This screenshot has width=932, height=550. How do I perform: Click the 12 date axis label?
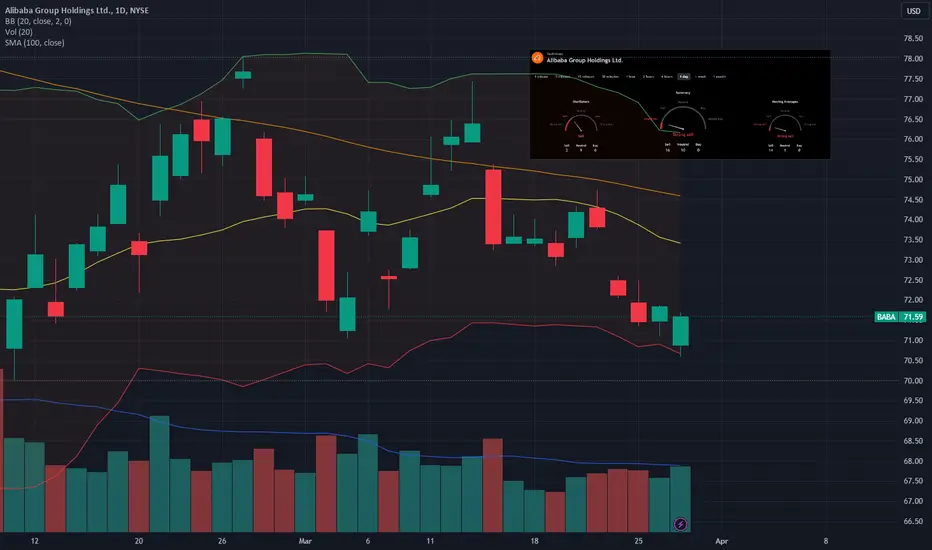click(34, 541)
